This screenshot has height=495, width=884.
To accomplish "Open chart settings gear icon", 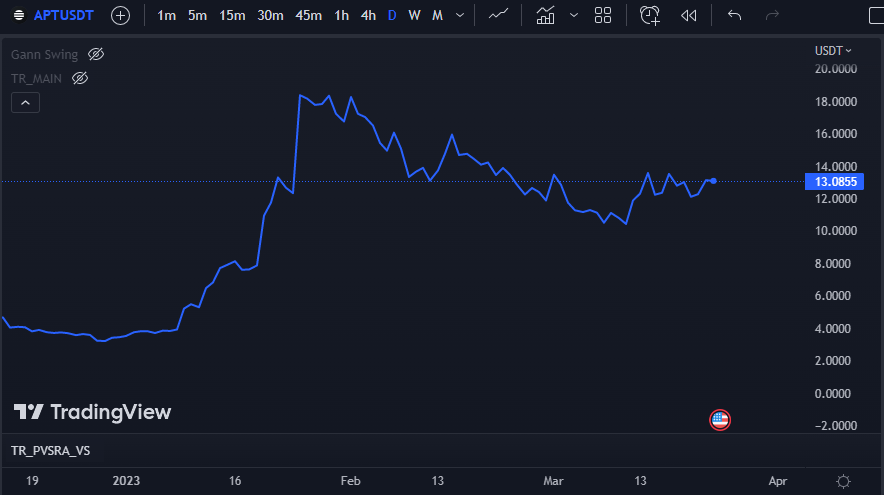I will 843,481.
